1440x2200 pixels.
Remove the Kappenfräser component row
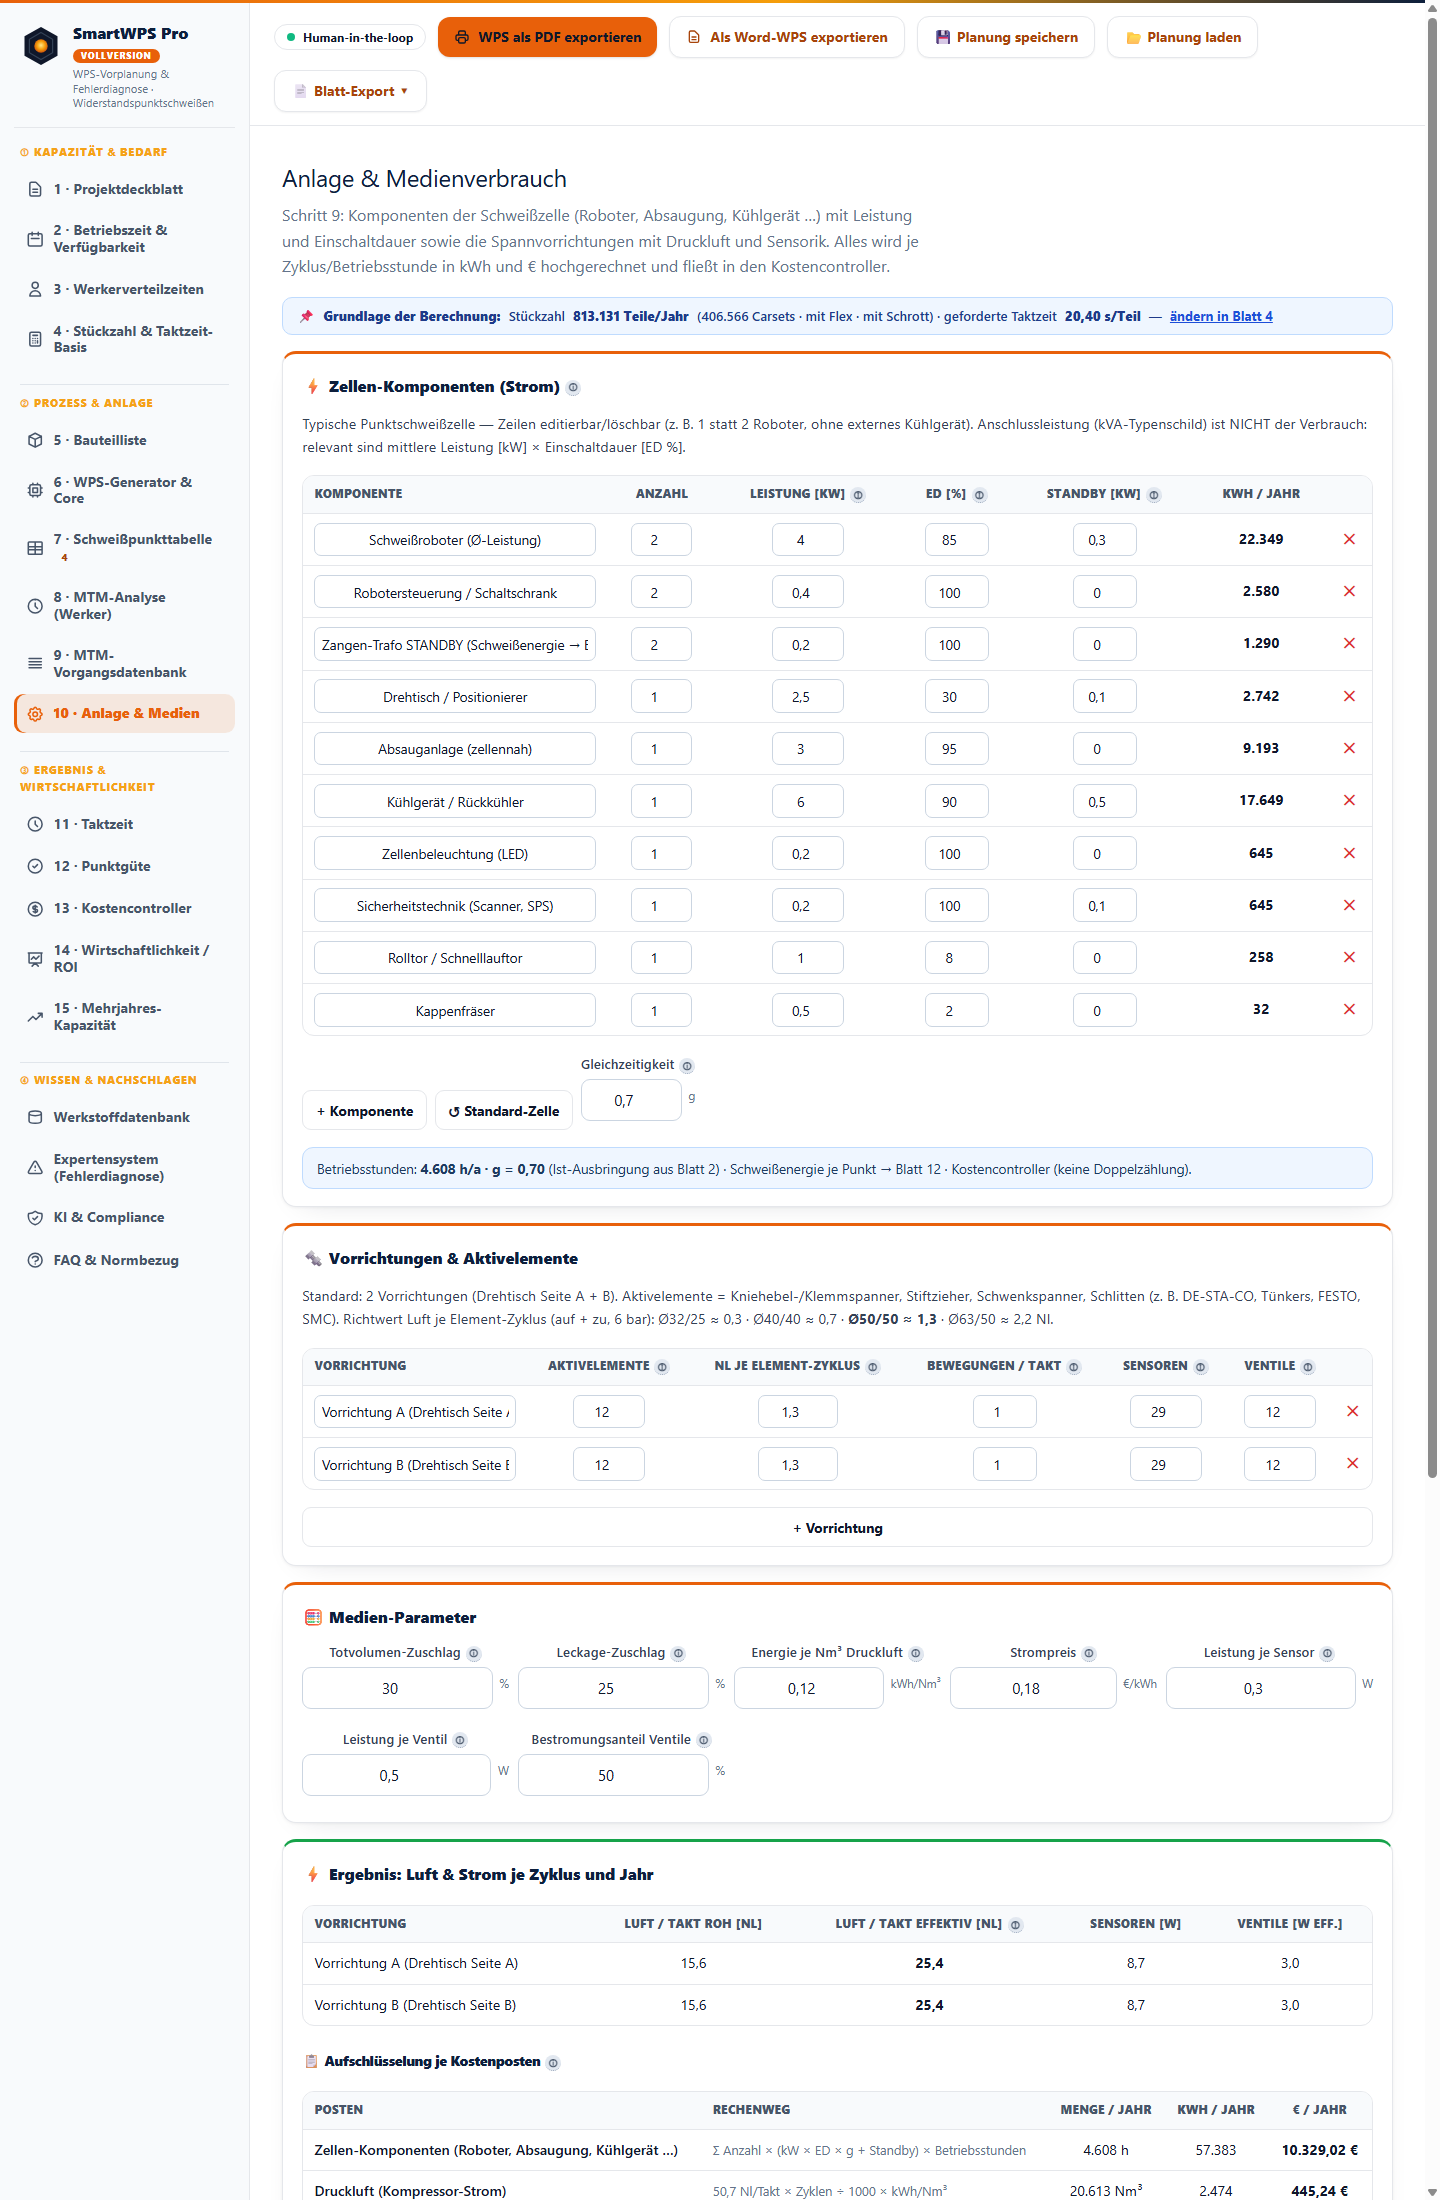point(1349,1010)
